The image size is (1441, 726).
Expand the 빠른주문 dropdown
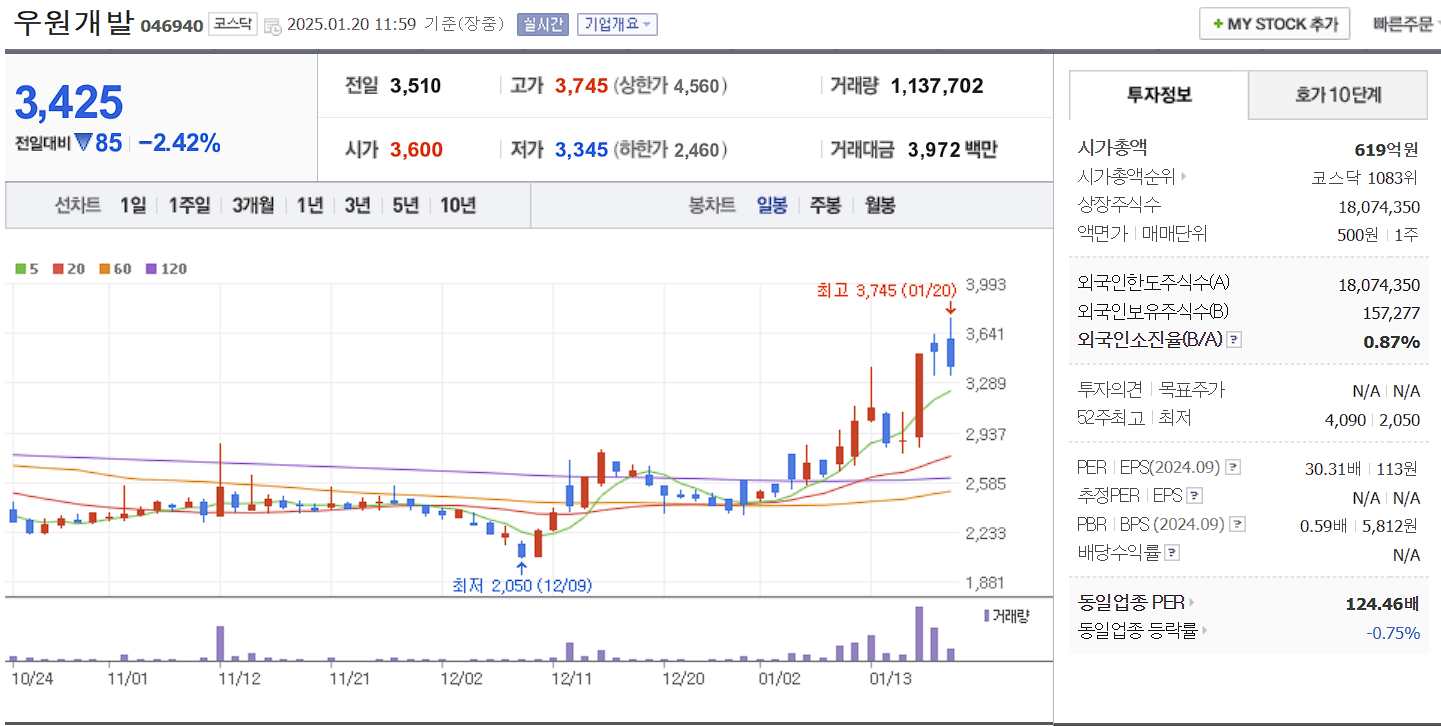pyautogui.click(x=1404, y=23)
